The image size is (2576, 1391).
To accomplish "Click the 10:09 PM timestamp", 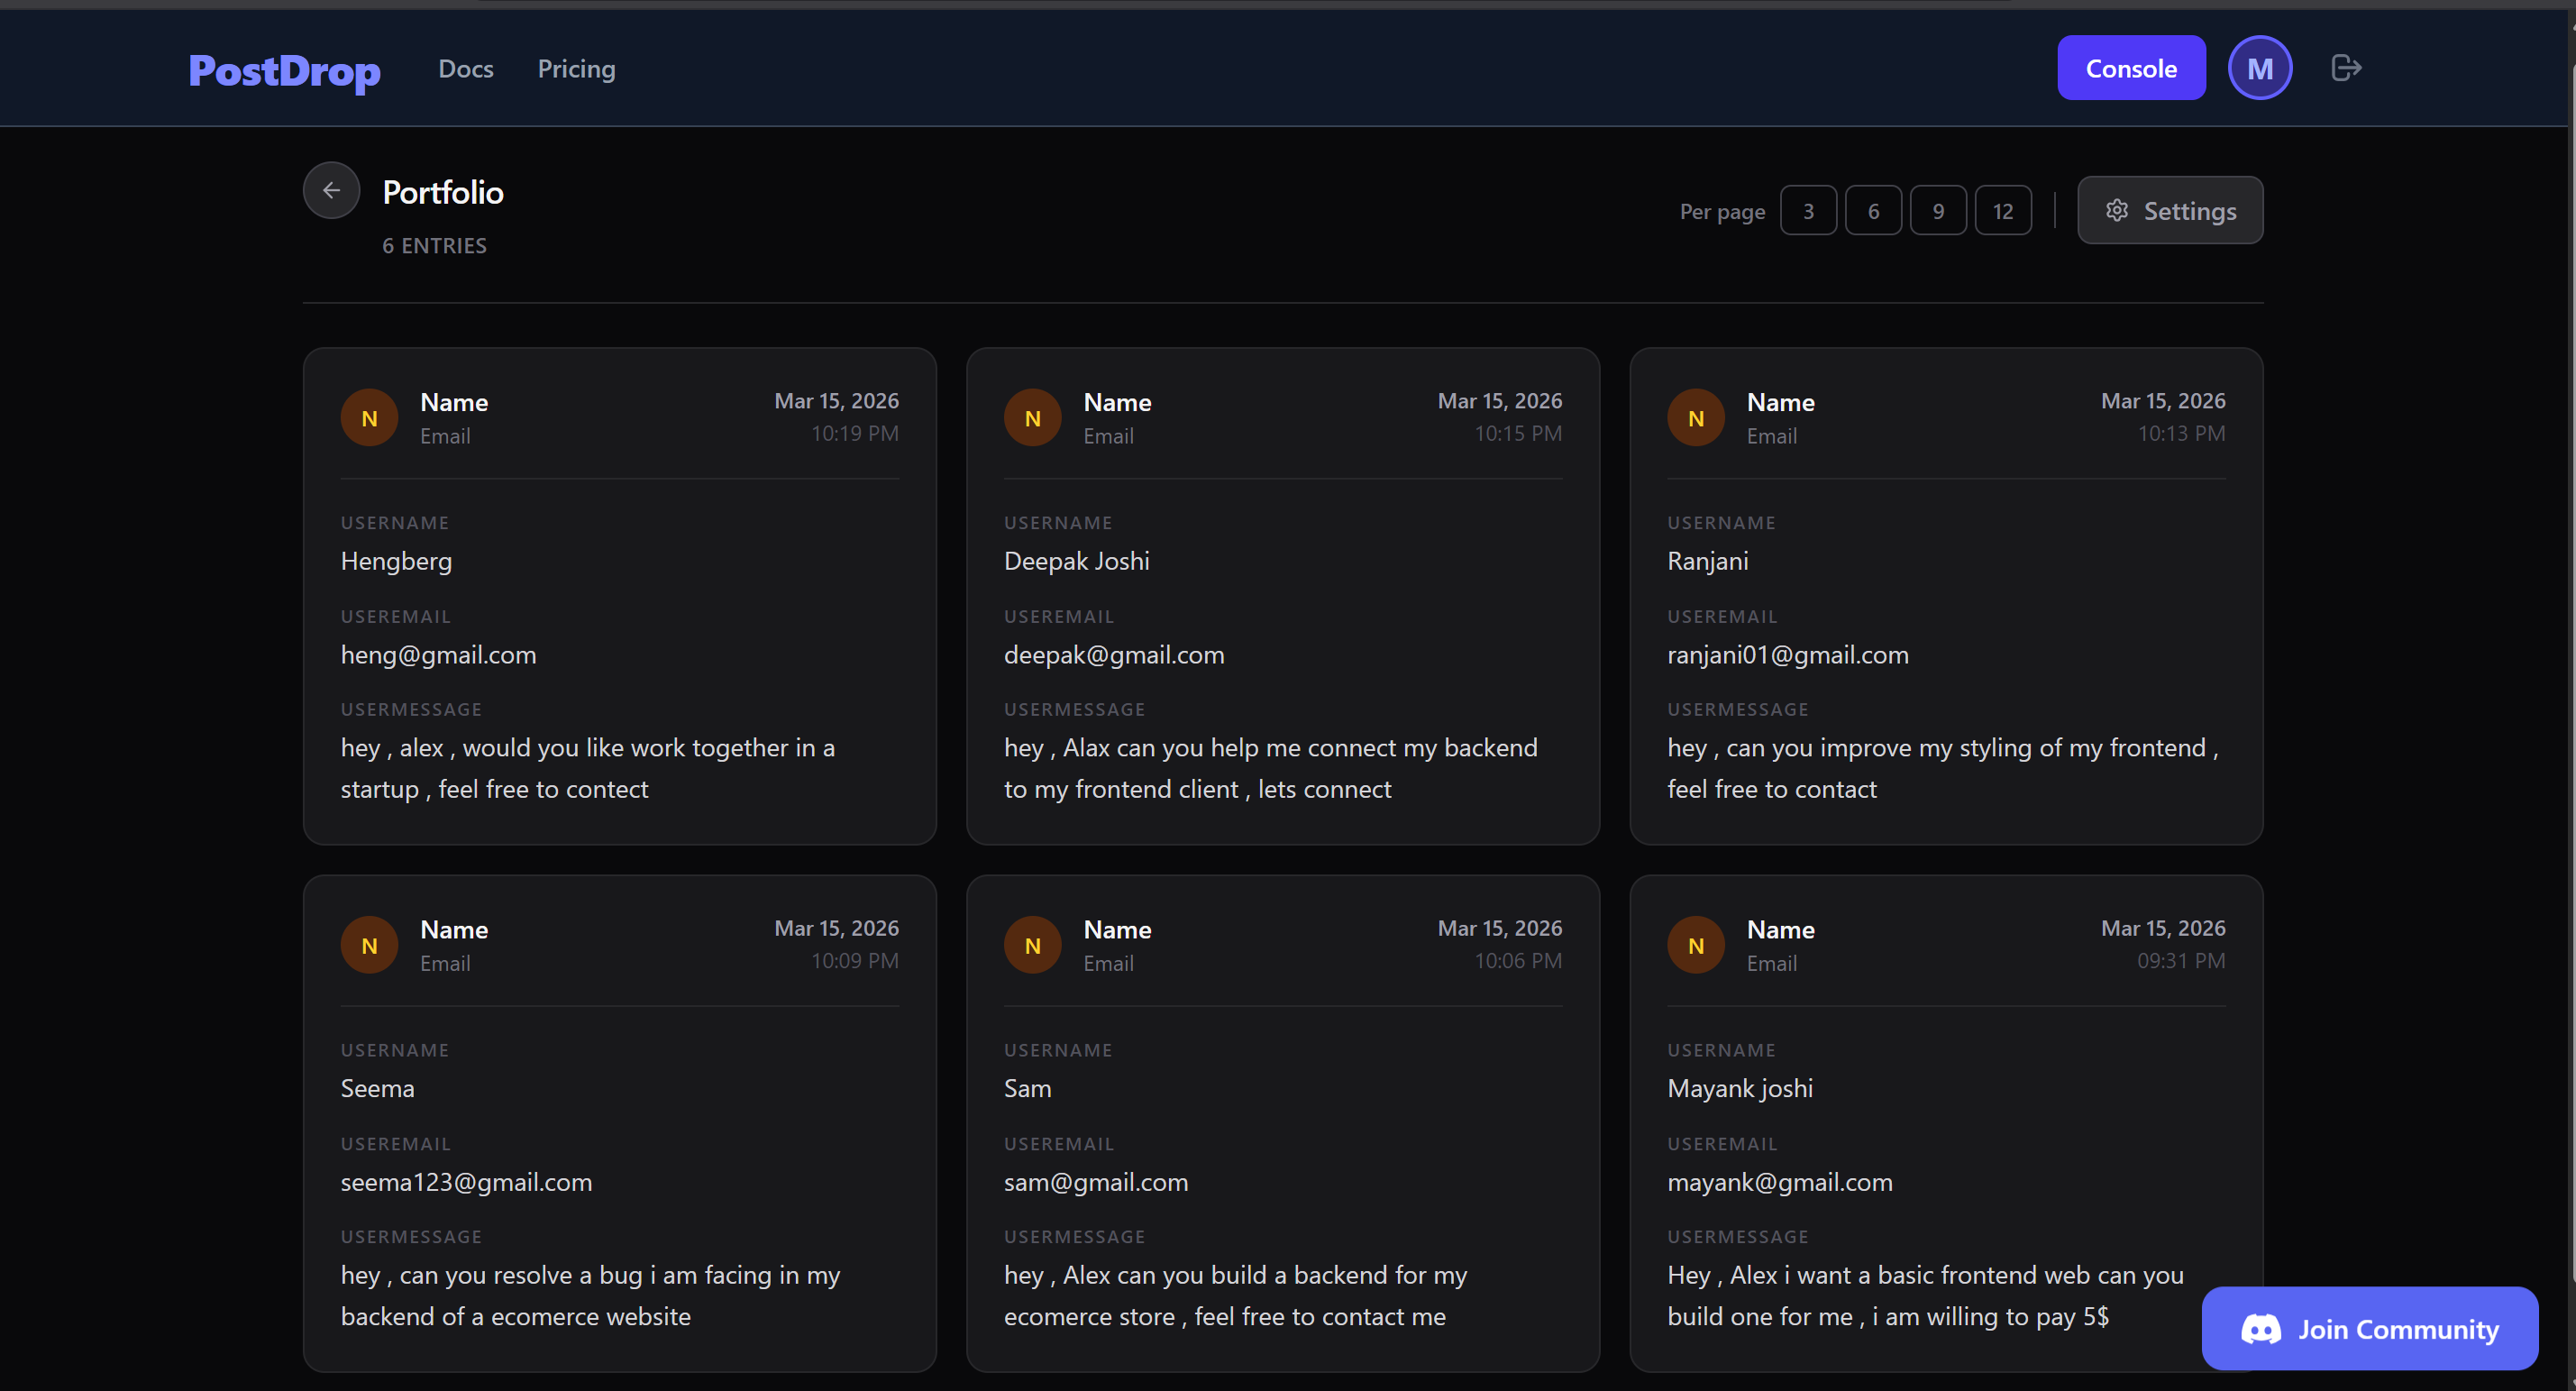I will (x=854, y=960).
